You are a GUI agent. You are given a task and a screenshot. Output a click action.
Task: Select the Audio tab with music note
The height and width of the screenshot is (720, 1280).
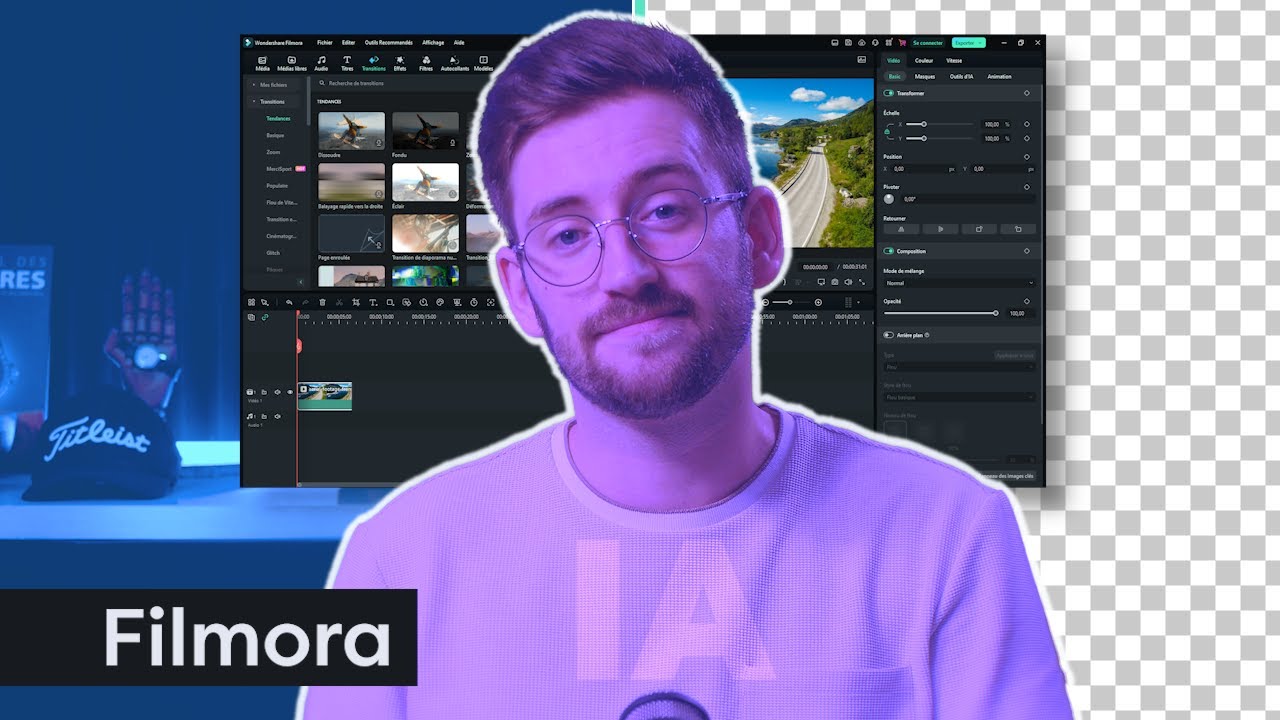(x=321, y=63)
